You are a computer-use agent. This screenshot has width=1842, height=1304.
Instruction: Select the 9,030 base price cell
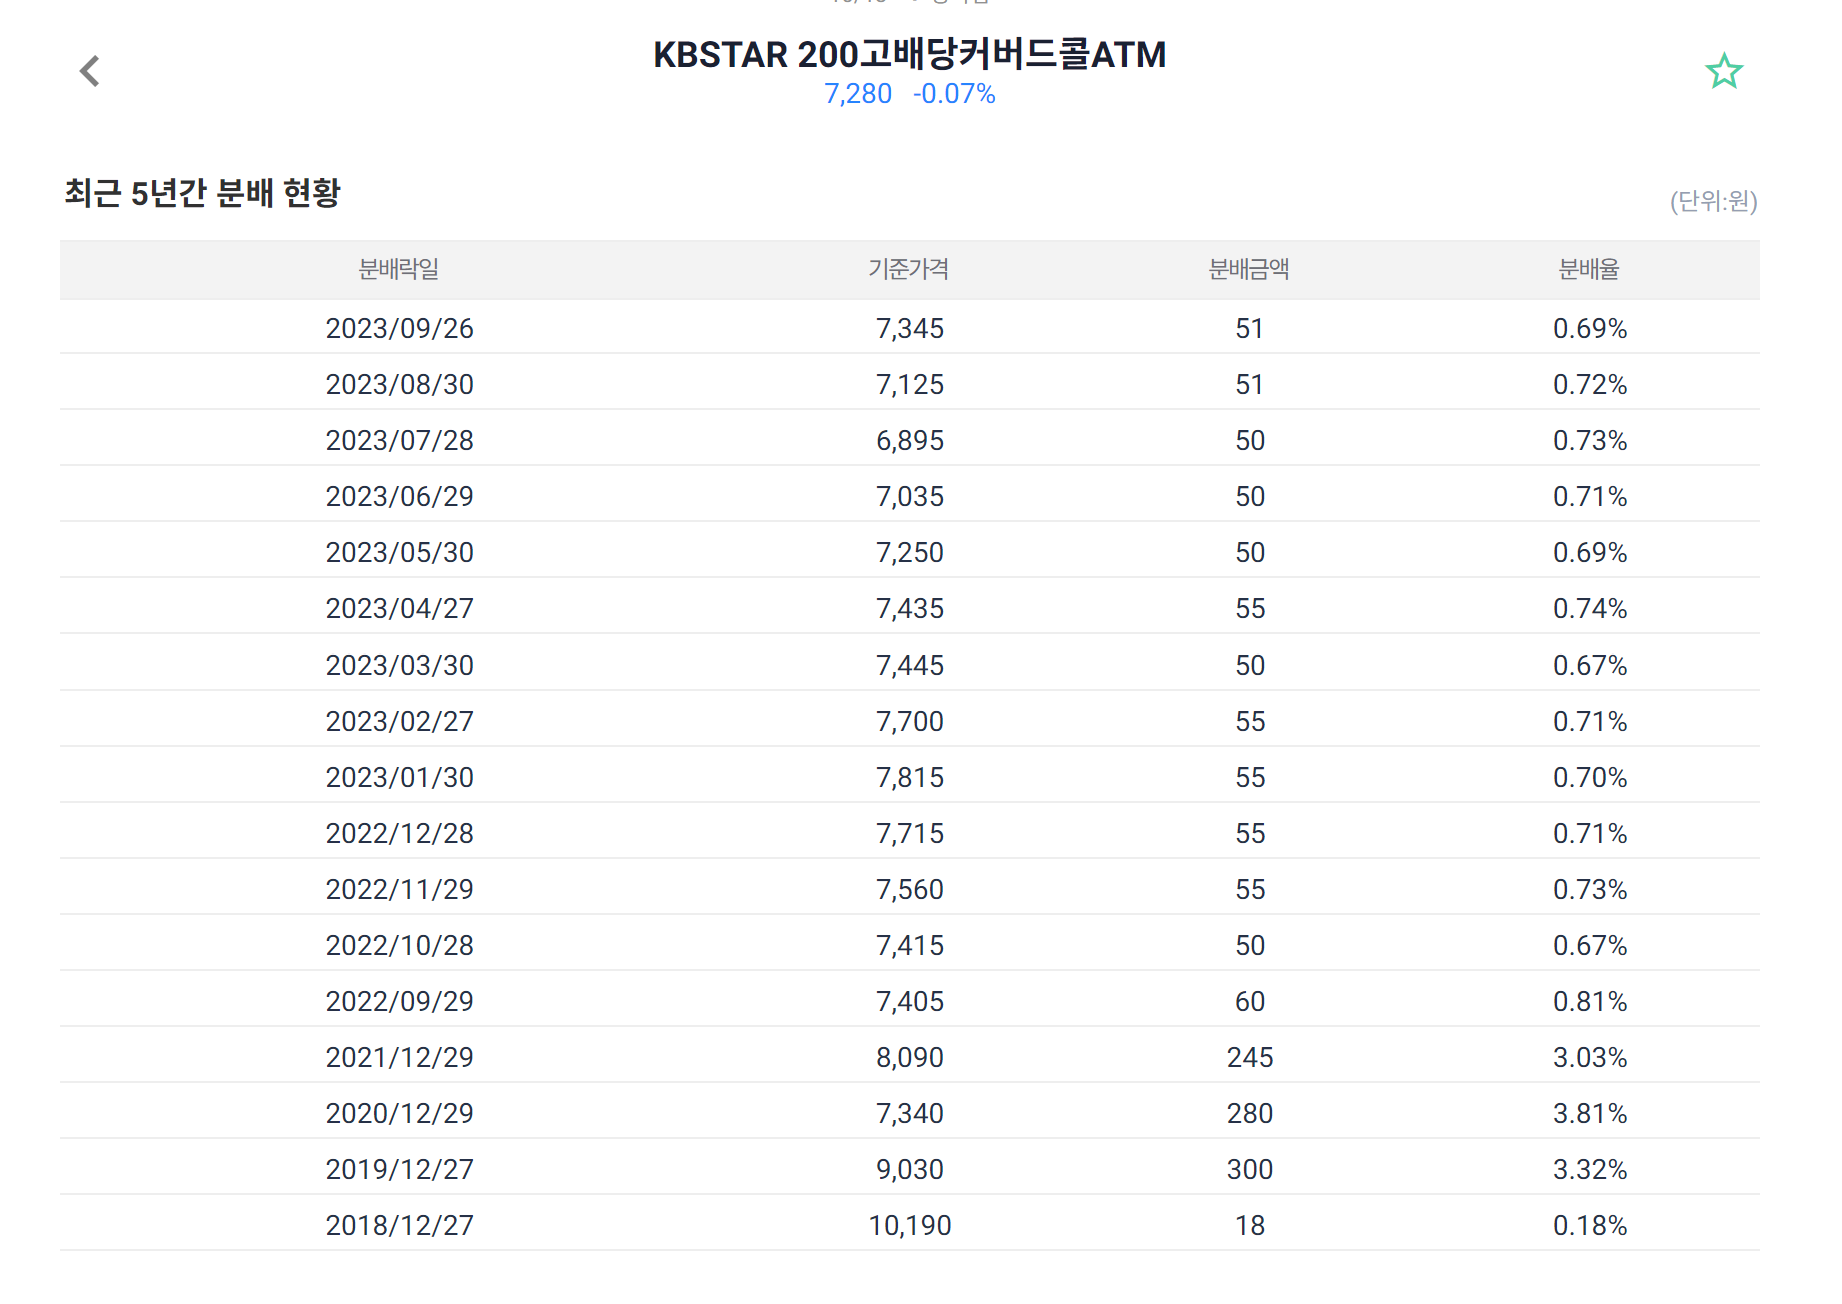pos(910,1169)
